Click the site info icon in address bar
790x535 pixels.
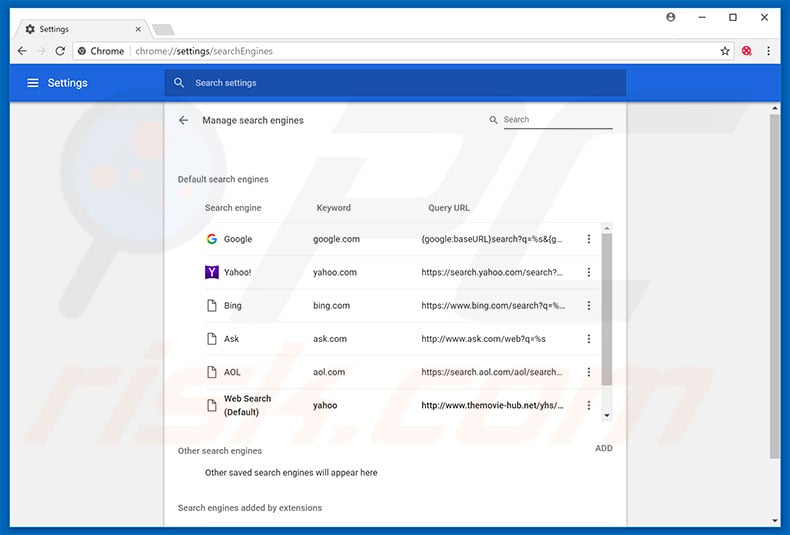pyautogui.click(x=82, y=51)
